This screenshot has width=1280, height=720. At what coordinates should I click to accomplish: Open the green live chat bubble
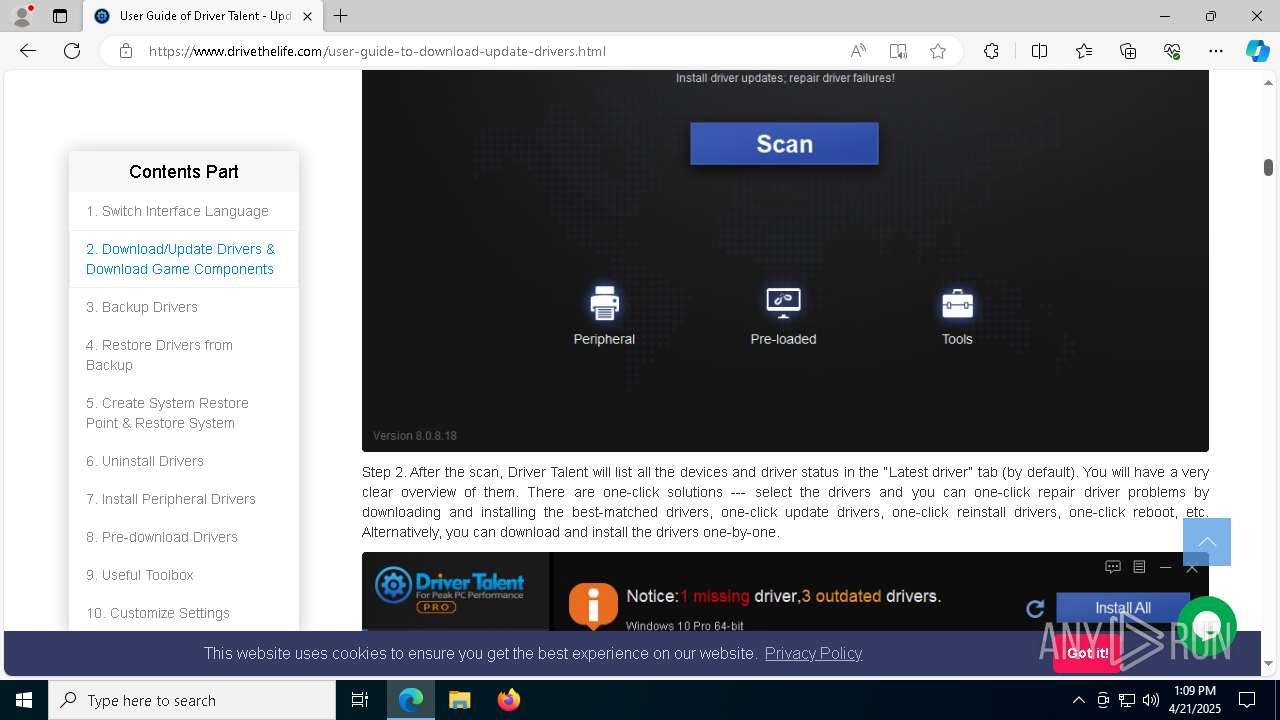[1207, 627]
